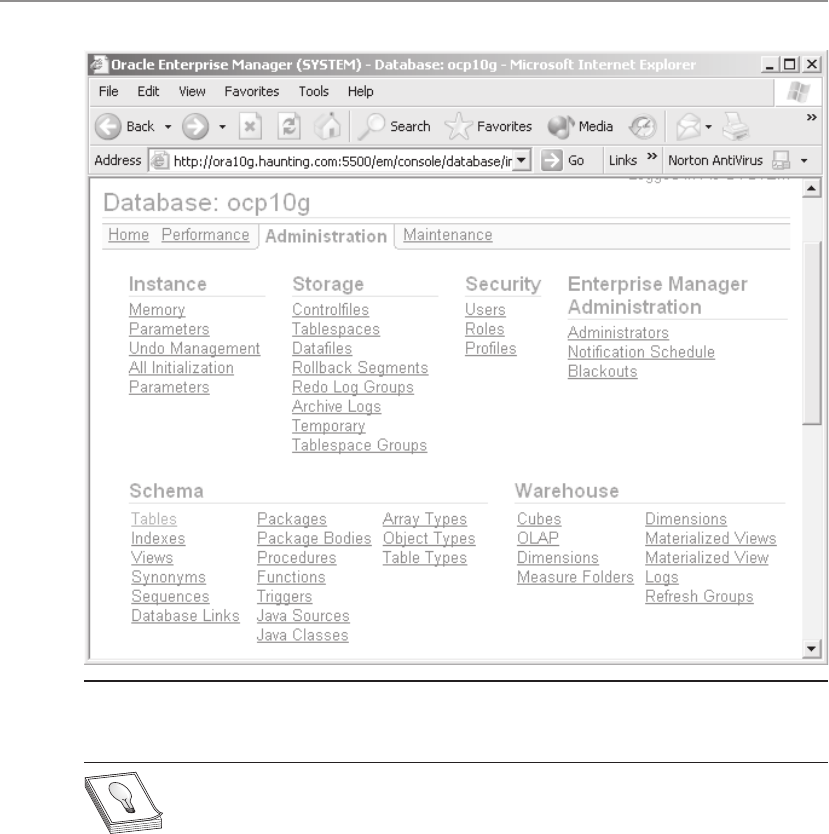
Task: Click the scrollbar up arrow
Action: click(811, 188)
